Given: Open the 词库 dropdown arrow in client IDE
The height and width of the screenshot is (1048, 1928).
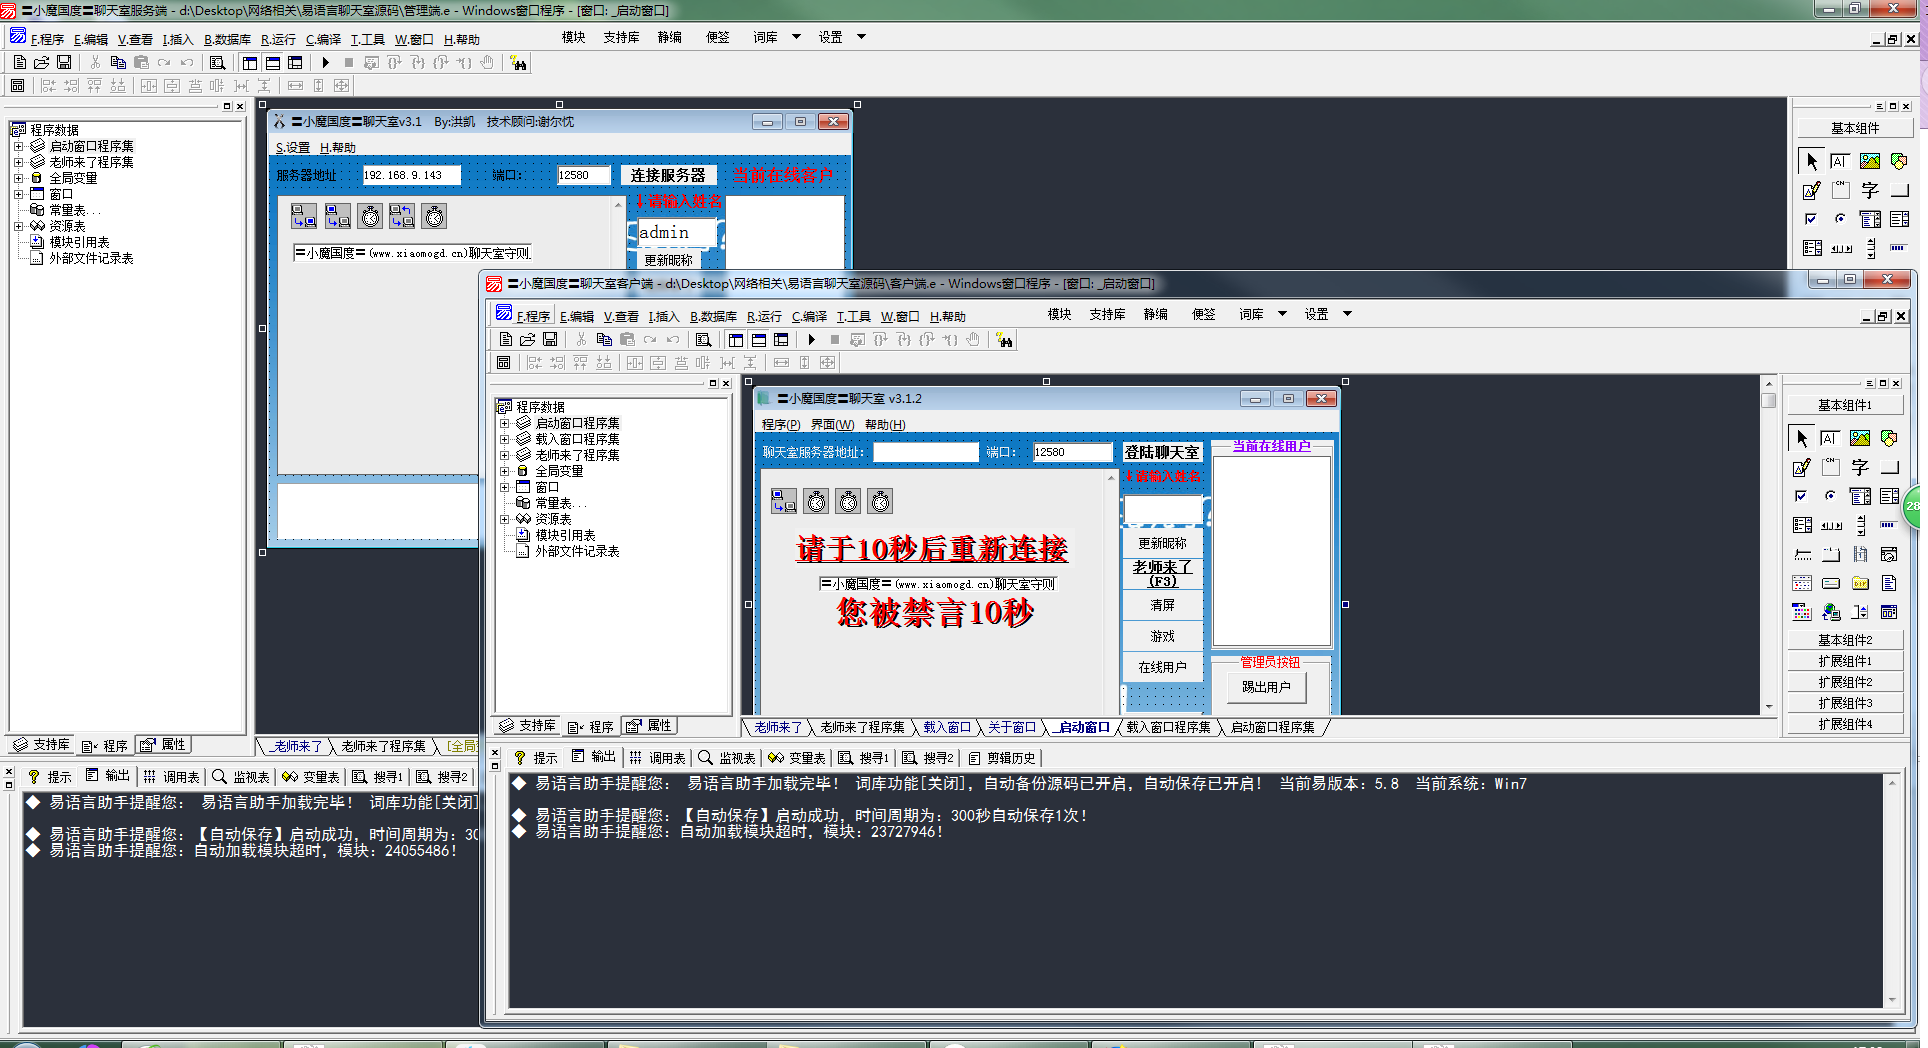Looking at the screenshot, I should pyautogui.click(x=1282, y=314).
